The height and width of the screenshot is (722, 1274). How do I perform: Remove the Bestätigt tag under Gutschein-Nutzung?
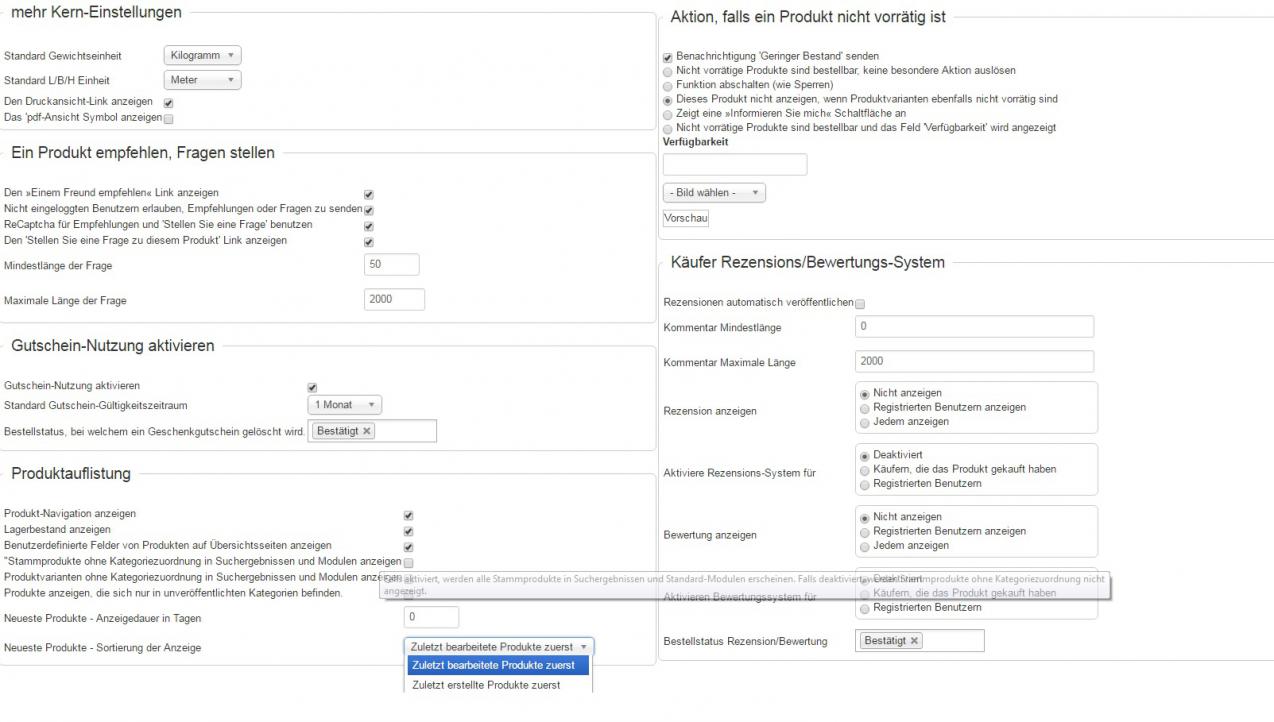click(367, 431)
